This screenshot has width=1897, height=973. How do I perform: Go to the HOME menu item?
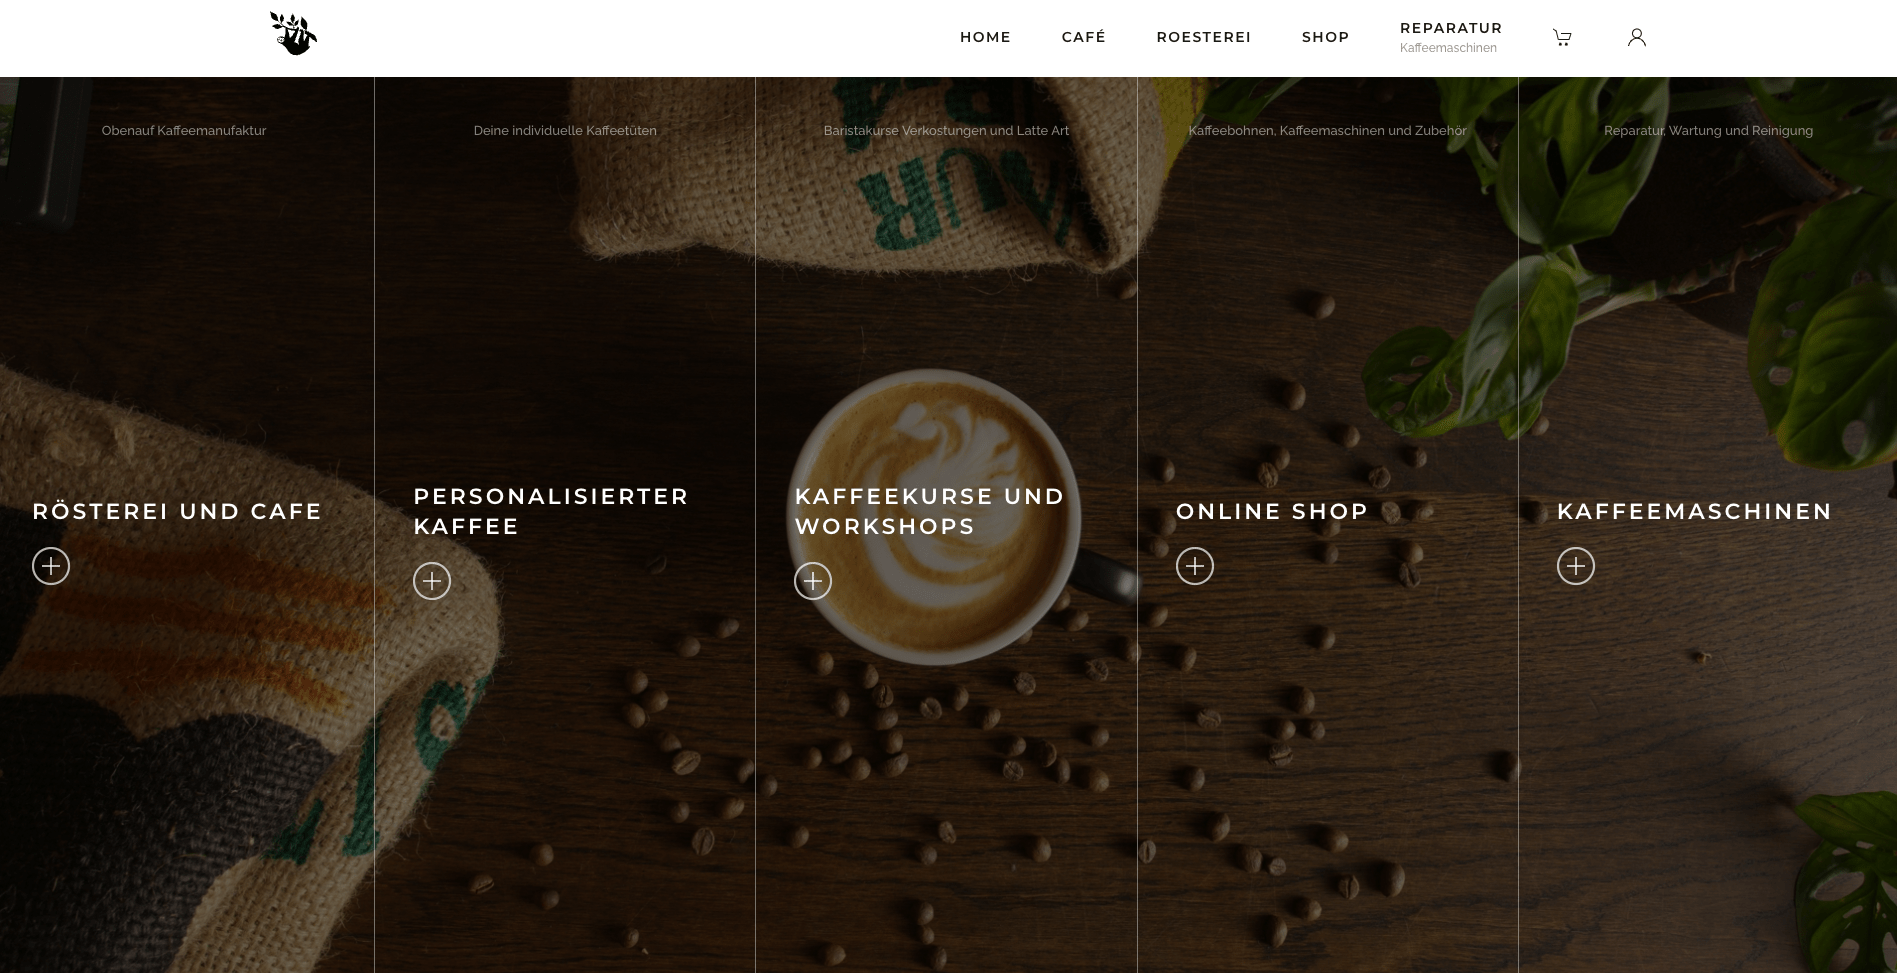click(x=985, y=37)
